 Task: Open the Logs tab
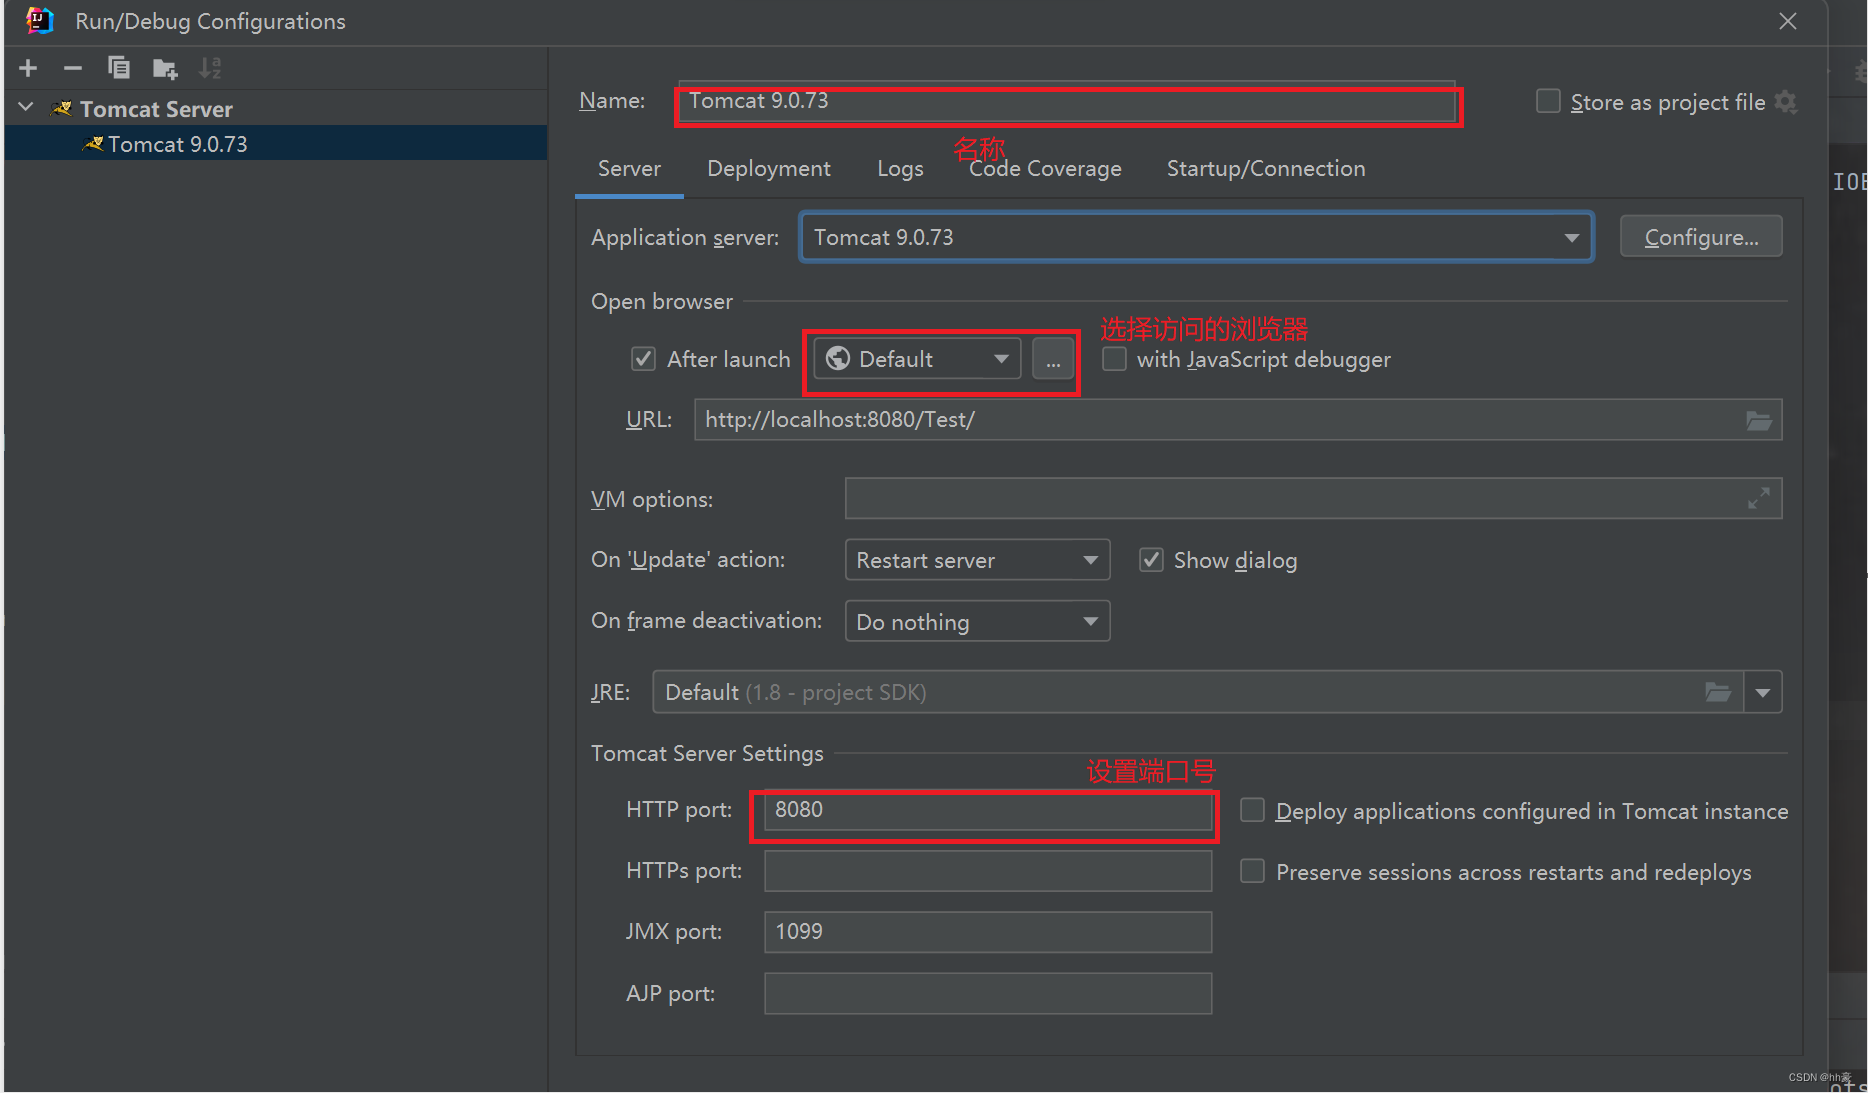[x=900, y=169]
